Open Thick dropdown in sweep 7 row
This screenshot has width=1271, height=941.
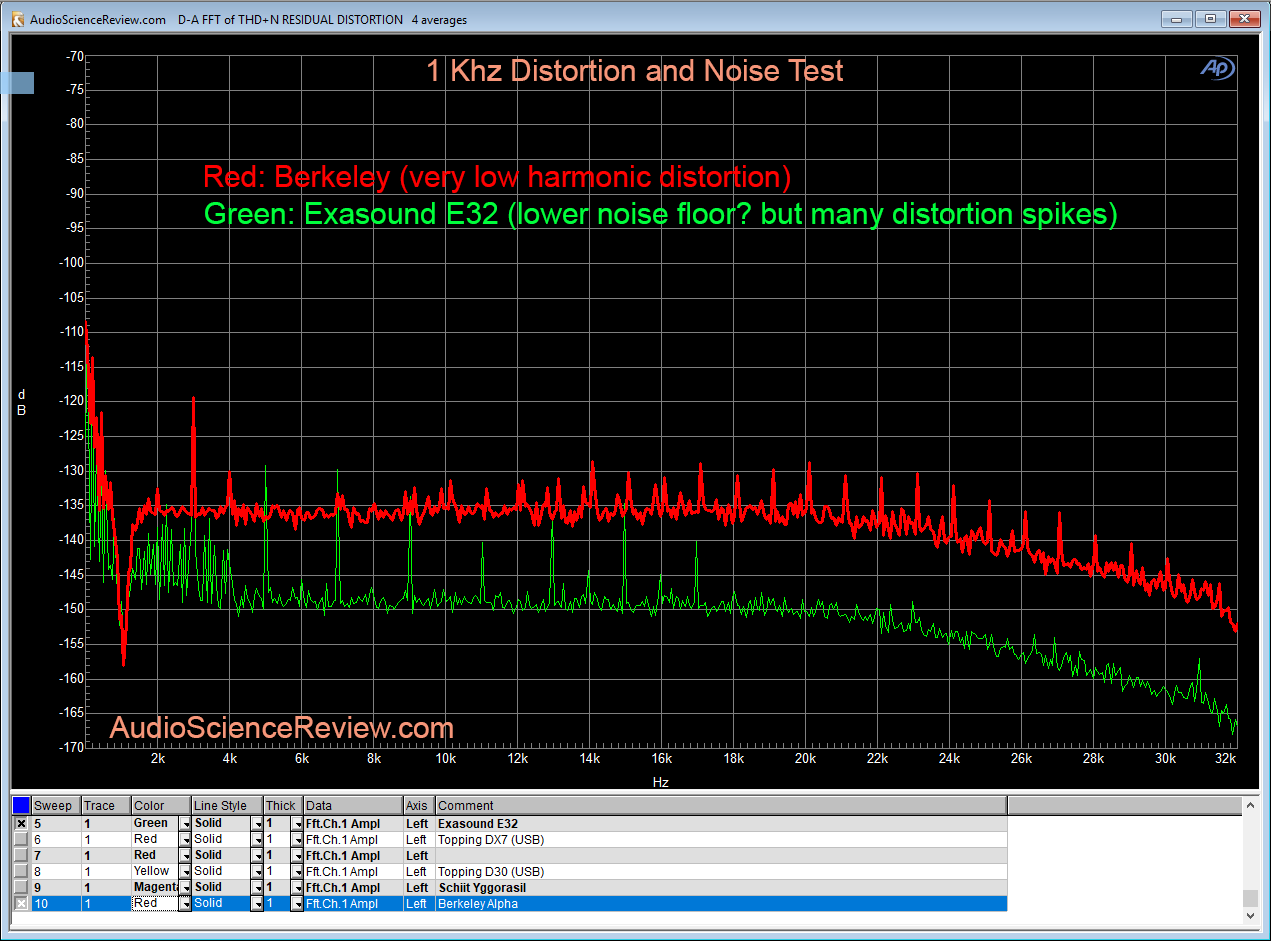click(x=296, y=855)
